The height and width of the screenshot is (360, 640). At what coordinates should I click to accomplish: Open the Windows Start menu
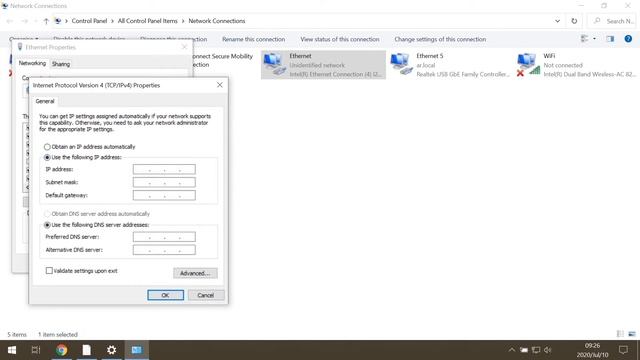(12, 350)
